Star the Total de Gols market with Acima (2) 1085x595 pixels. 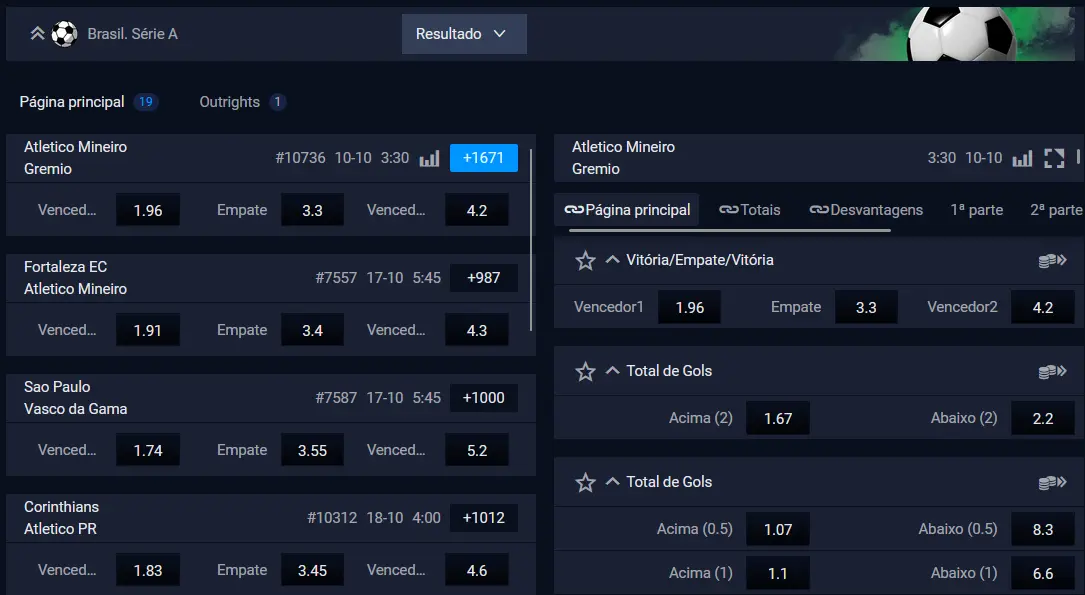[585, 372]
